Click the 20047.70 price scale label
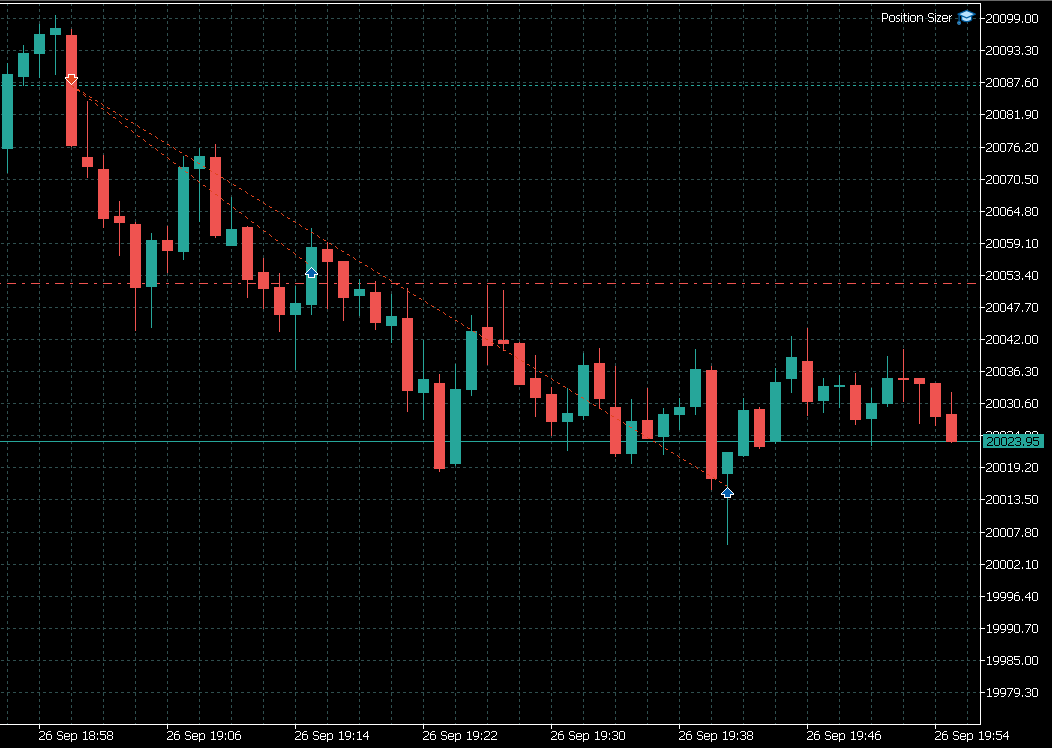Viewport: 1052px width, 748px height. pyautogui.click(x=1011, y=307)
